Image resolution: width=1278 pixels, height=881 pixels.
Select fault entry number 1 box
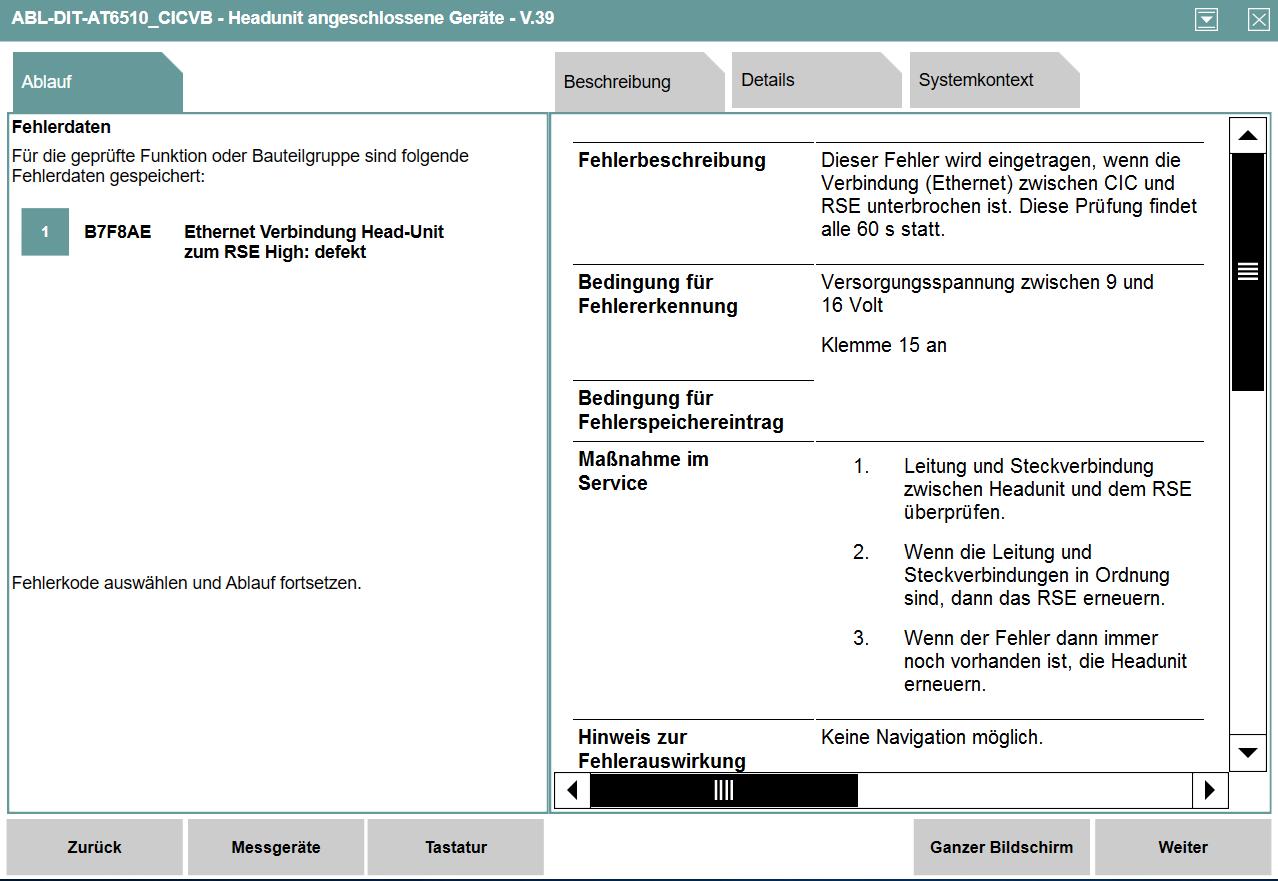click(x=45, y=232)
